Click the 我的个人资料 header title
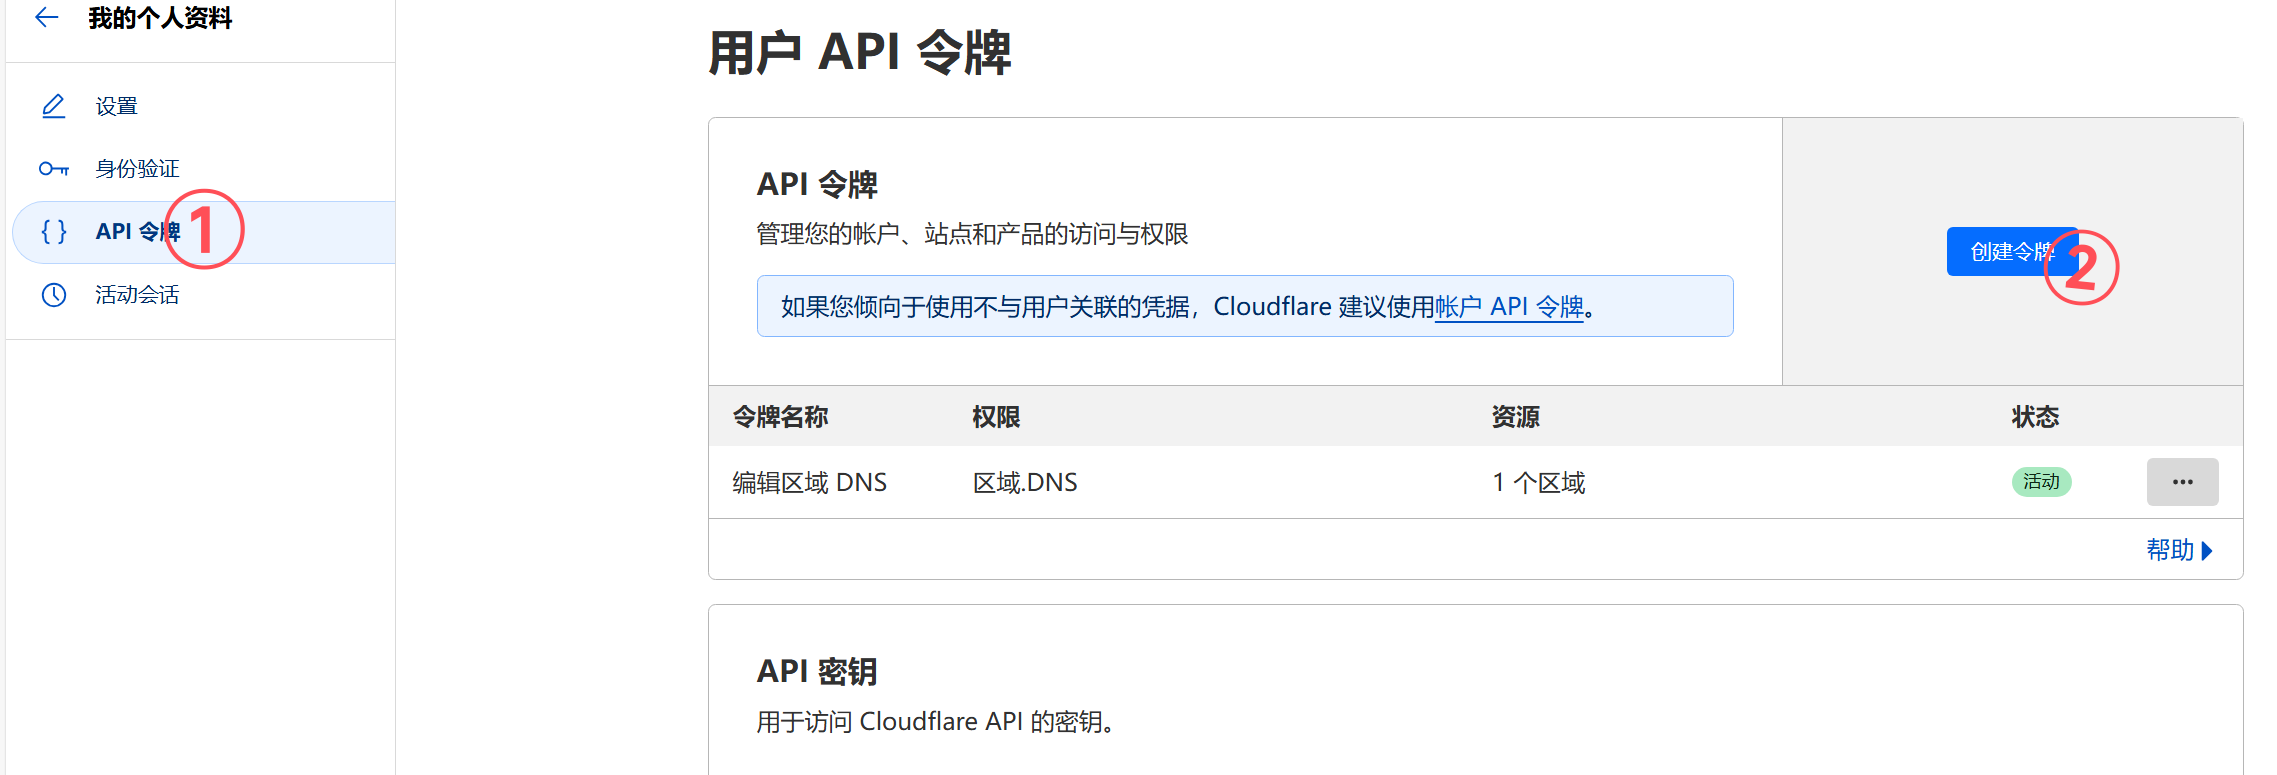This screenshot has height=775, width=2277. tap(160, 18)
